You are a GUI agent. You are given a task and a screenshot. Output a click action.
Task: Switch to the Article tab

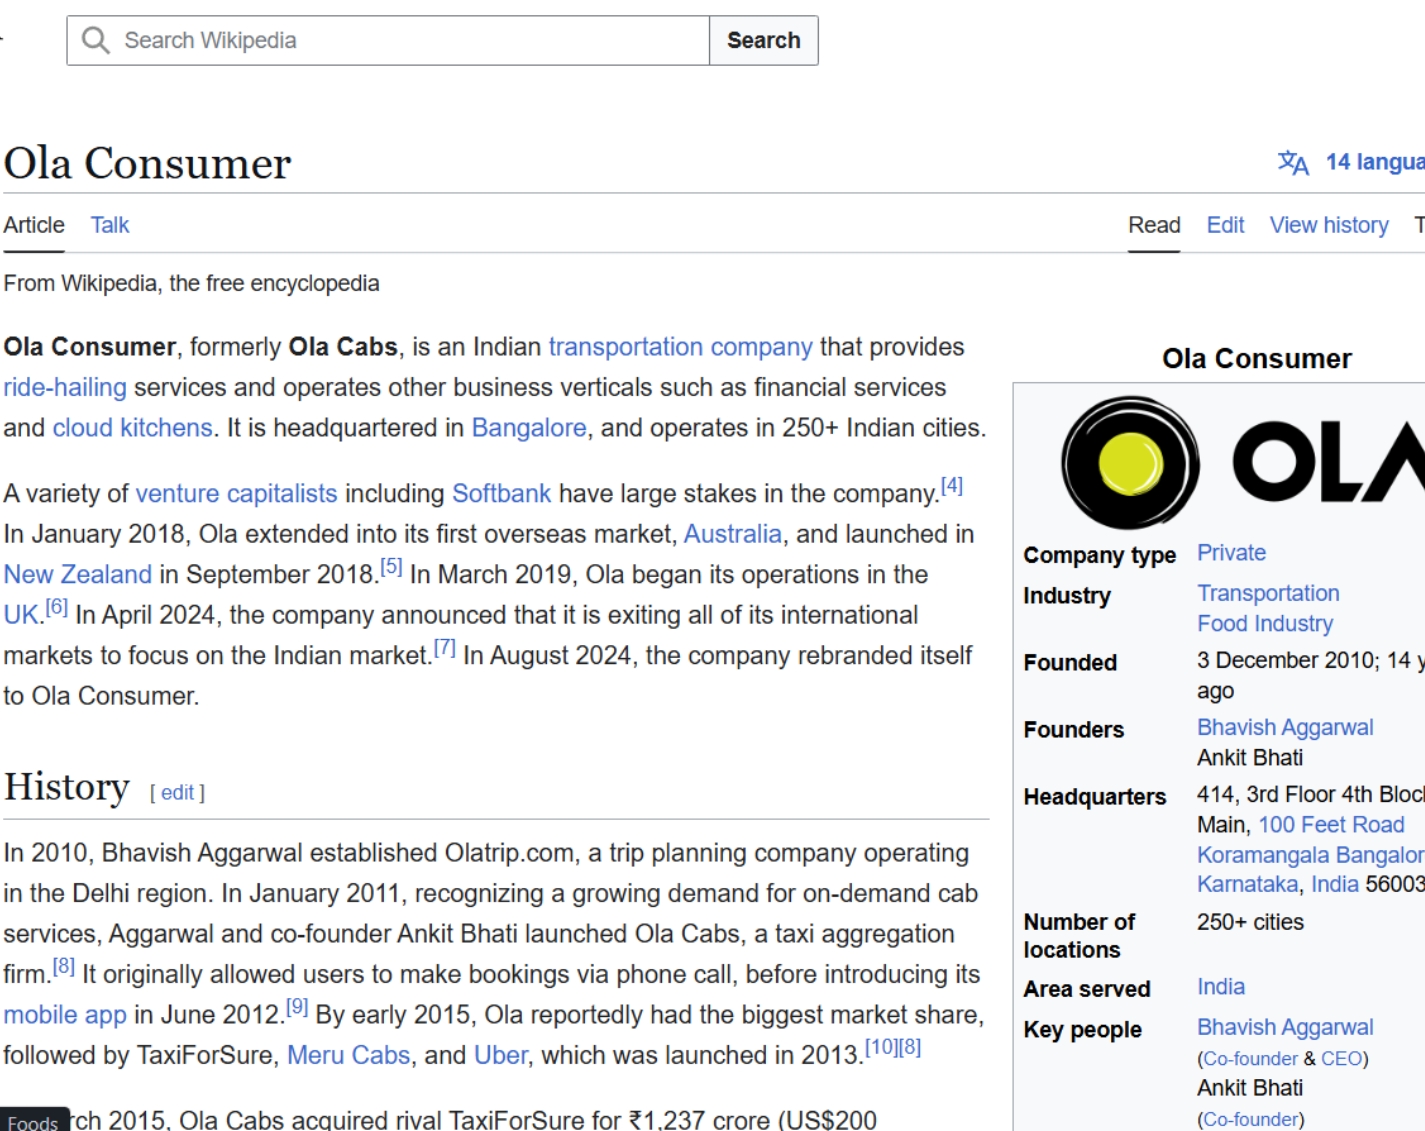pos(34,225)
